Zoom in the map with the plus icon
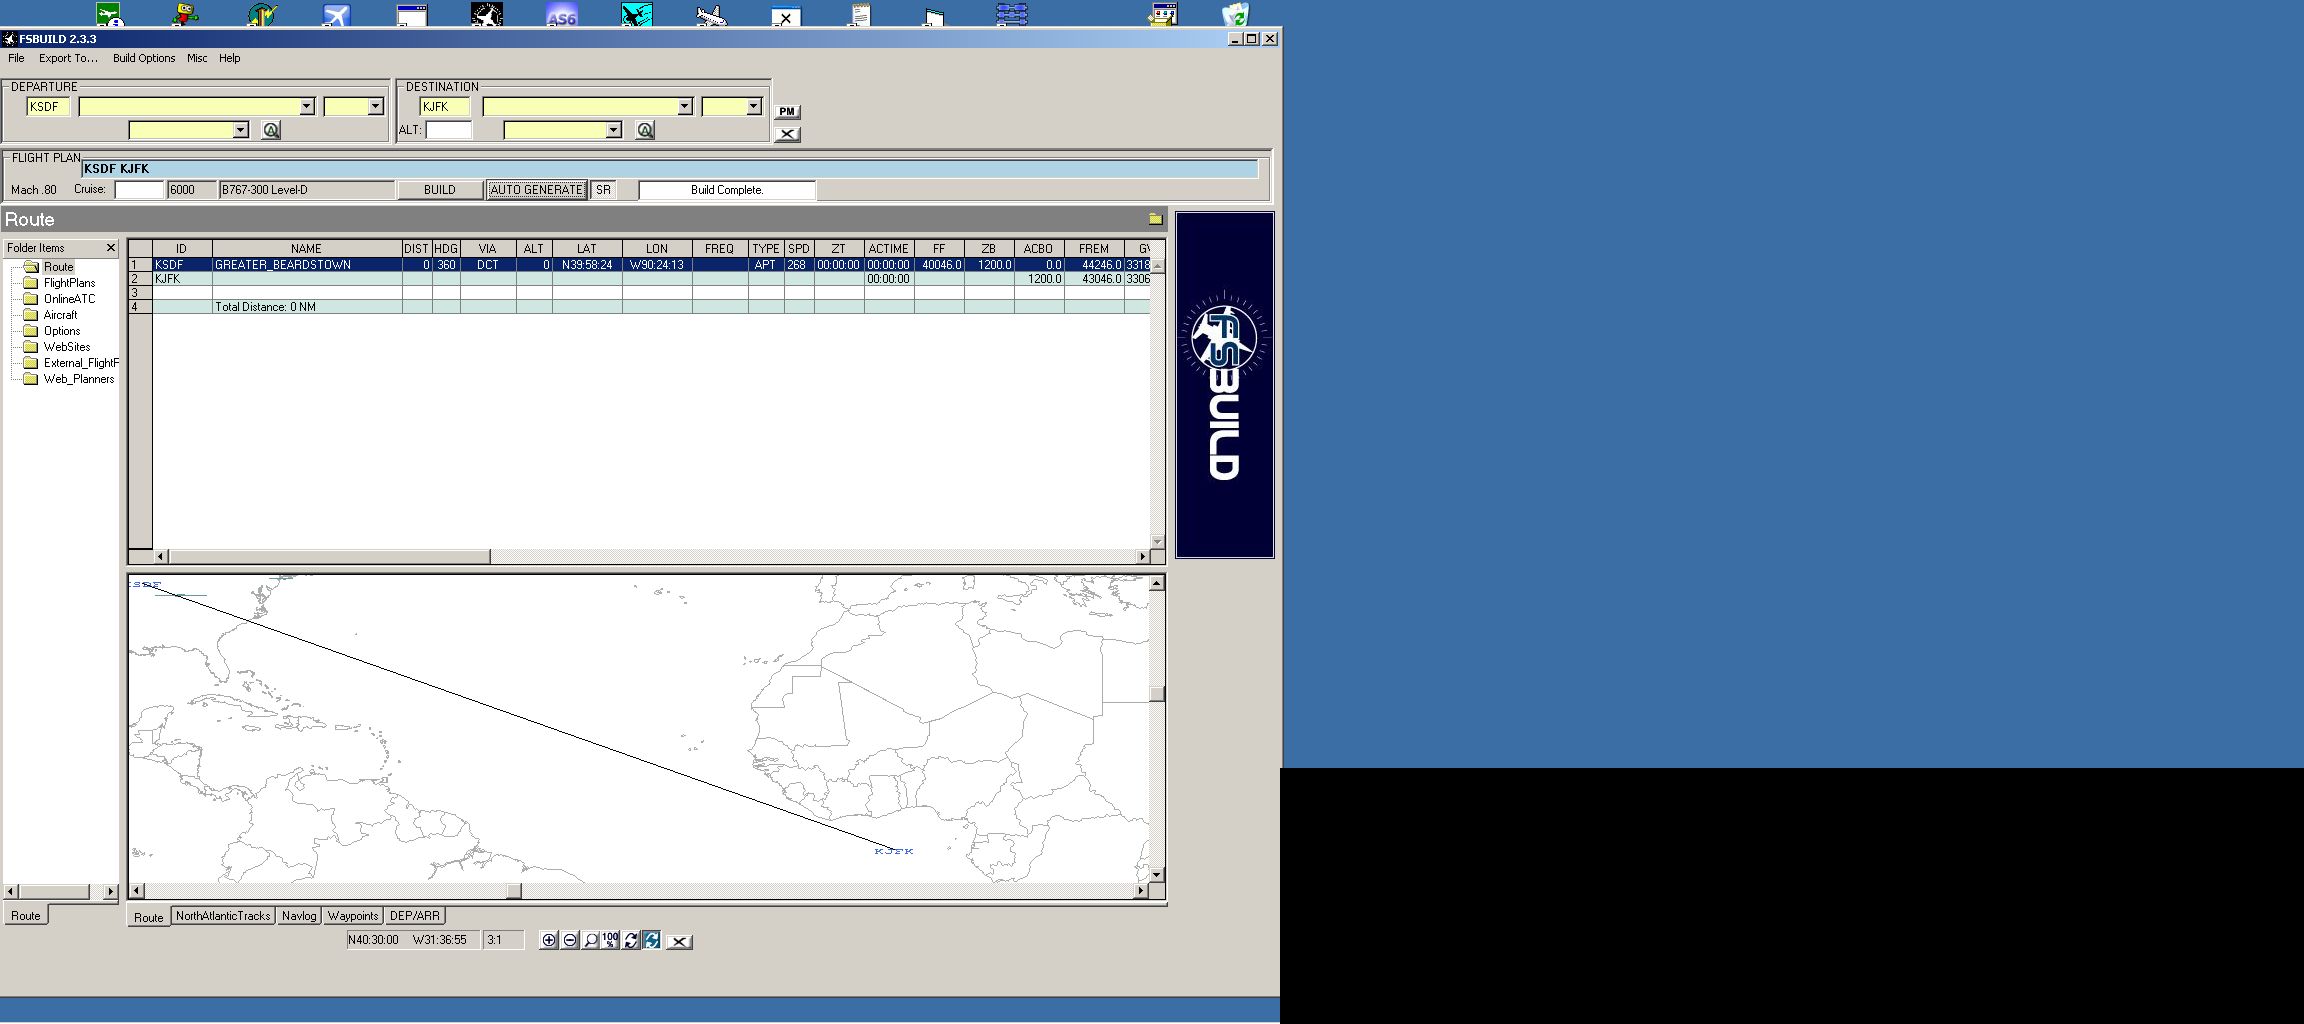Image resolution: width=2304 pixels, height=1024 pixels. click(x=549, y=940)
